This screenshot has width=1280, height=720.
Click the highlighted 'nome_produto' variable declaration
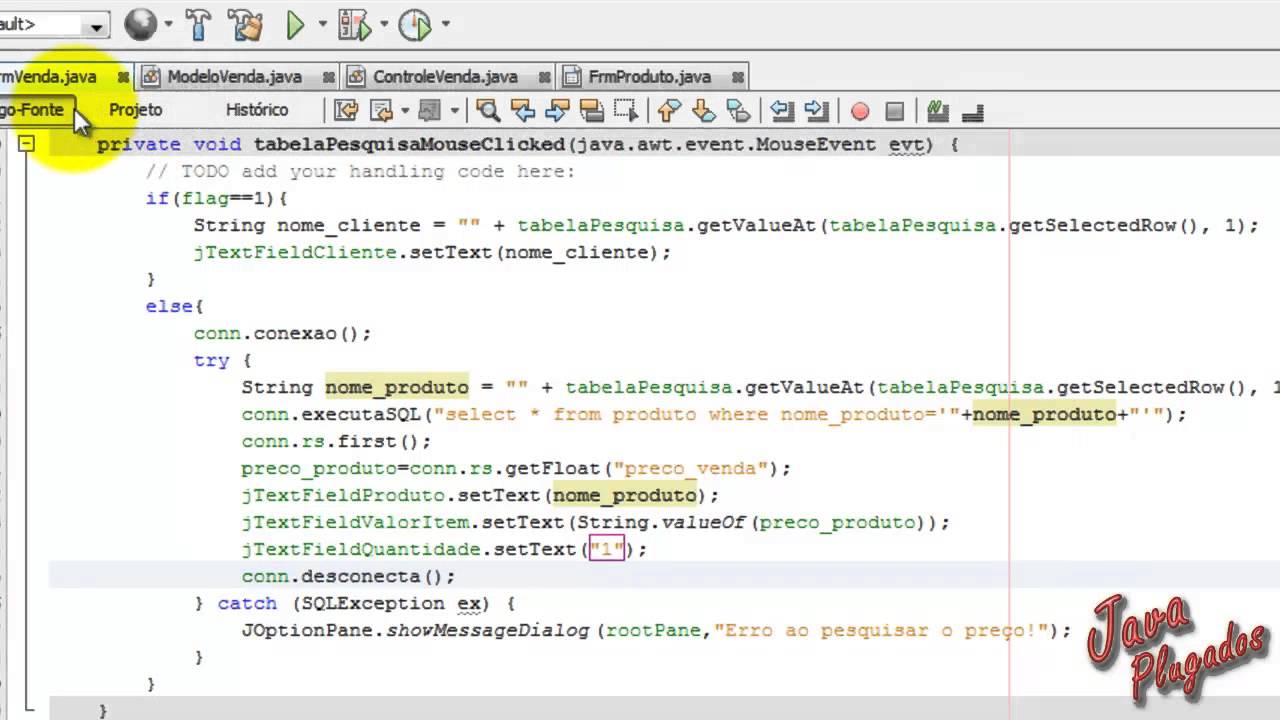click(397, 387)
